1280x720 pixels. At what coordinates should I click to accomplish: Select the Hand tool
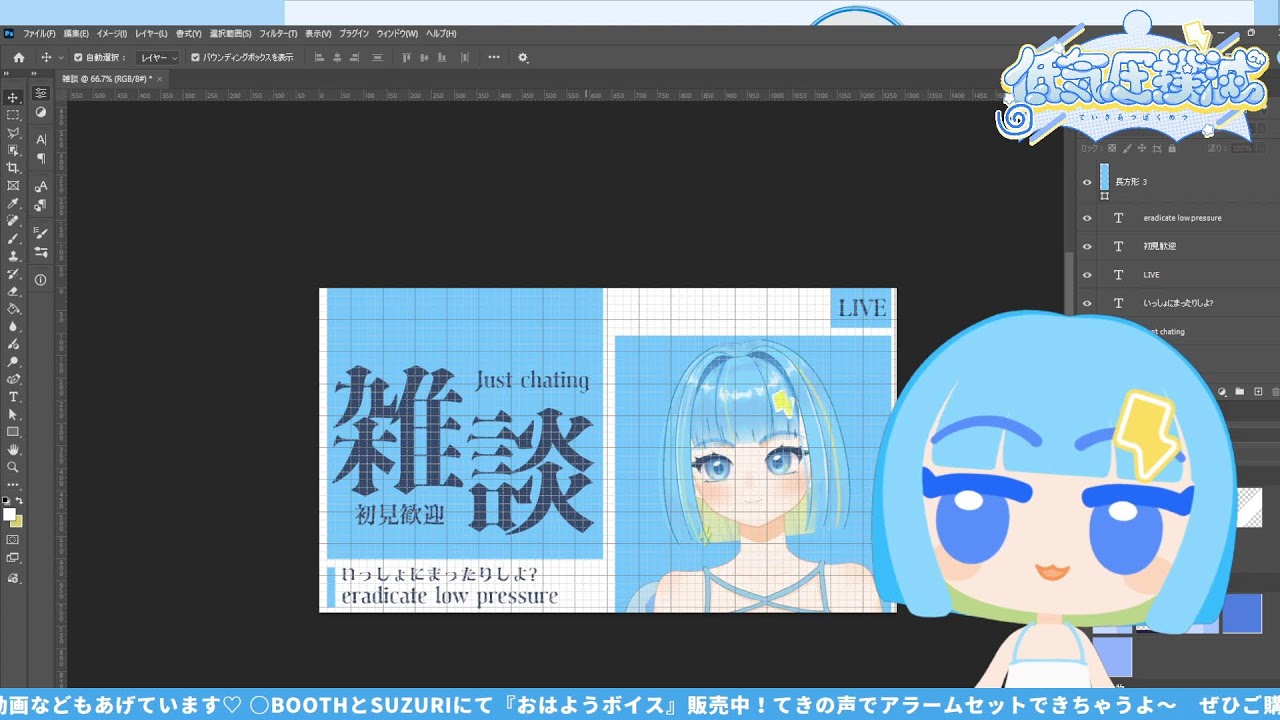point(13,450)
